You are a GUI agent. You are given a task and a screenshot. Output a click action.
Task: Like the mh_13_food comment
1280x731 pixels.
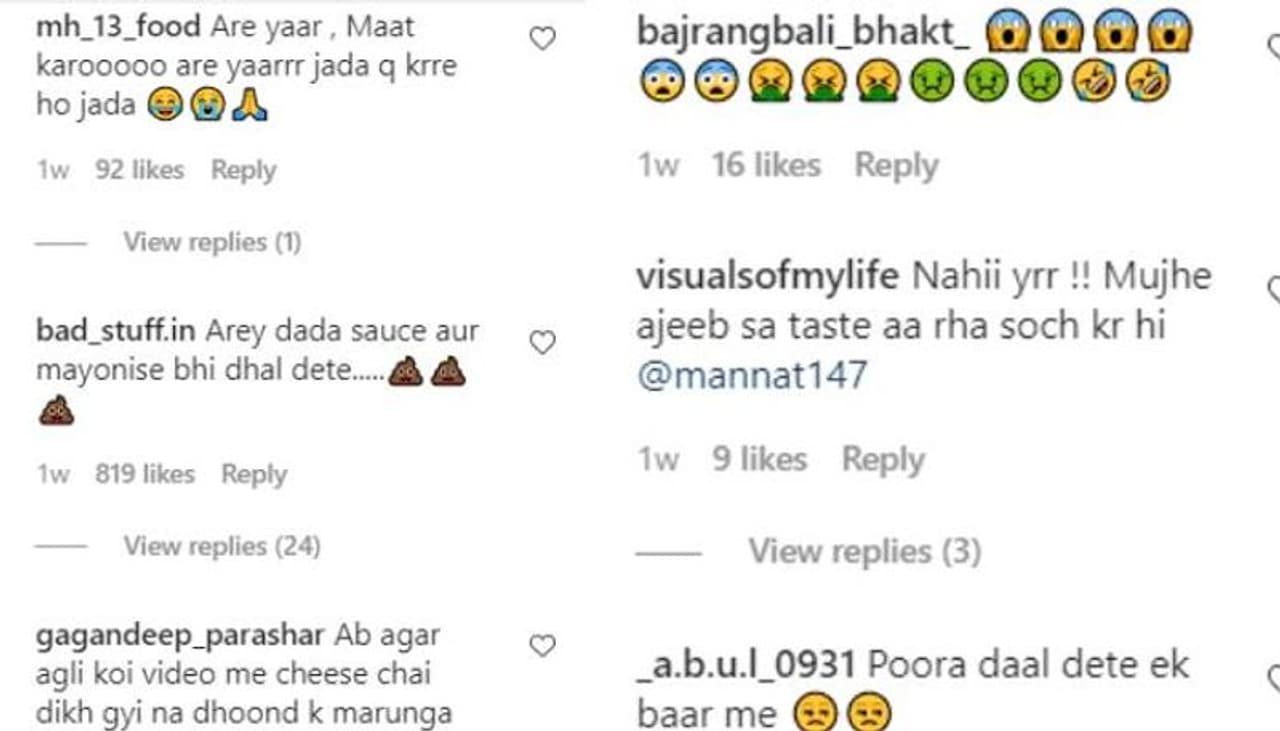[x=542, y=39]
